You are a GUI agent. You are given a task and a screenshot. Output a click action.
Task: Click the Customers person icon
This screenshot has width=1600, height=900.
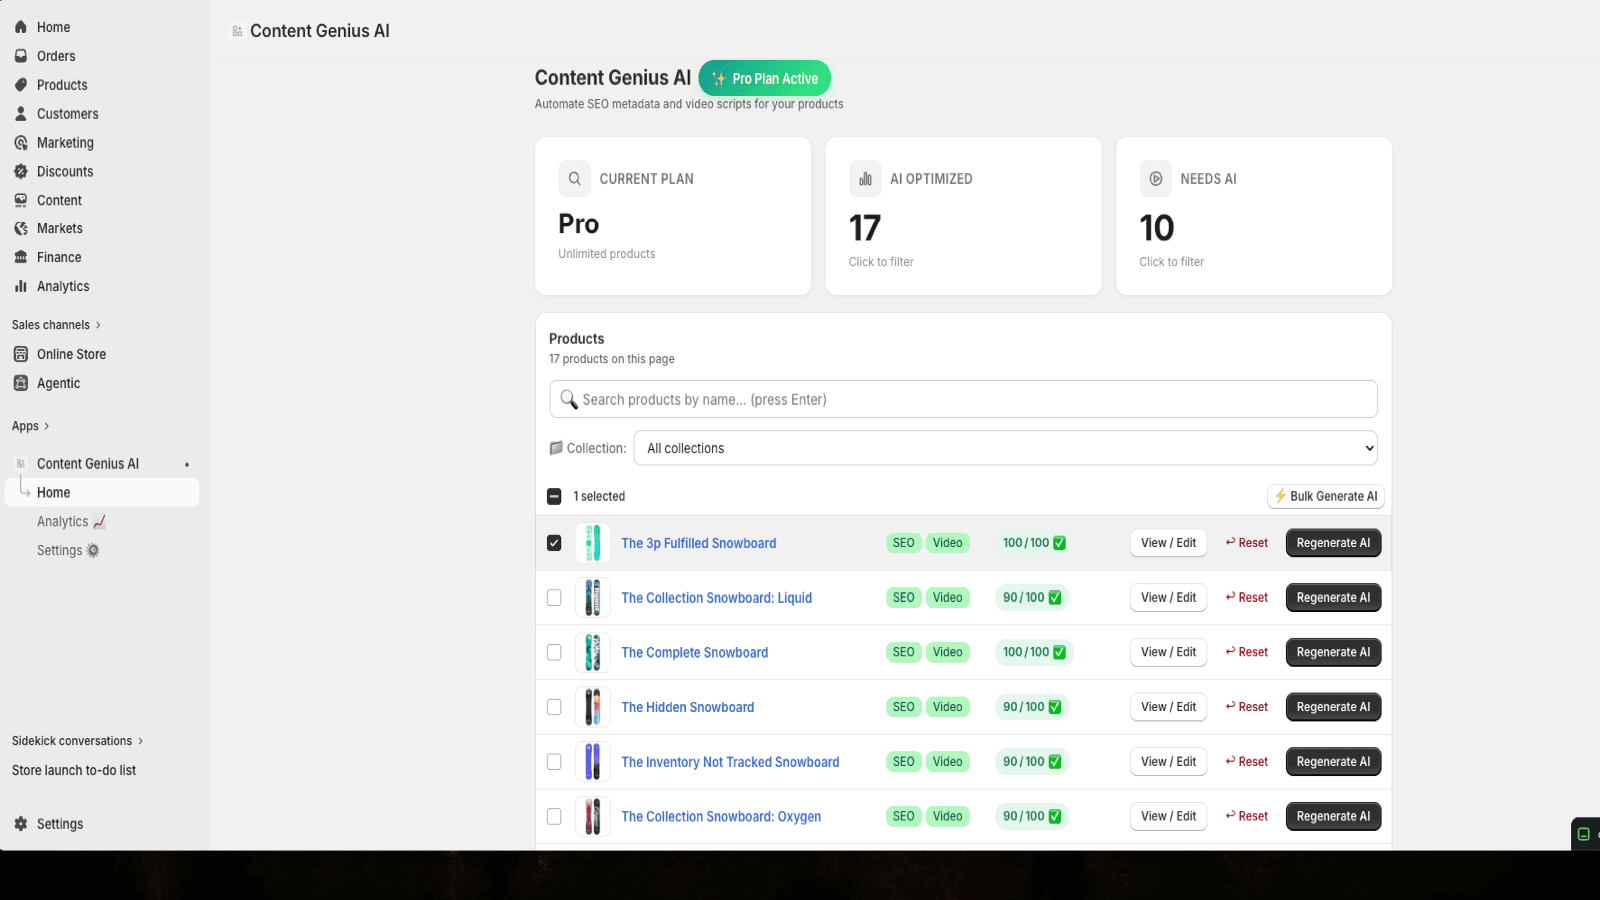[21, 114]
